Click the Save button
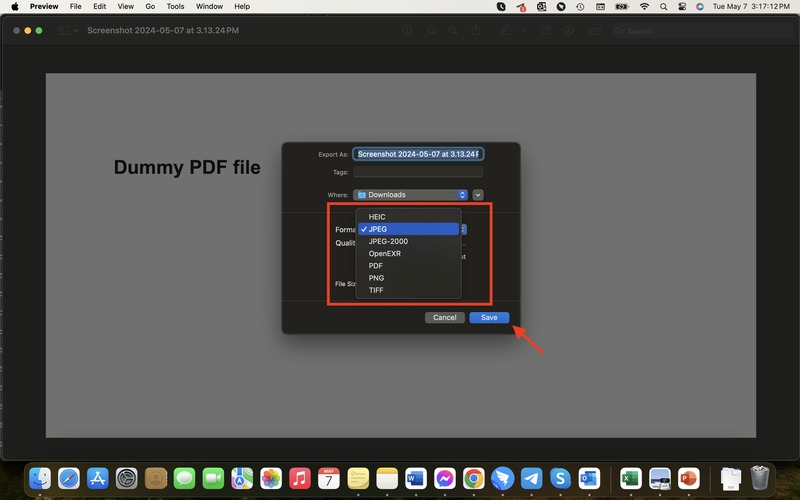 pos(489,317)
